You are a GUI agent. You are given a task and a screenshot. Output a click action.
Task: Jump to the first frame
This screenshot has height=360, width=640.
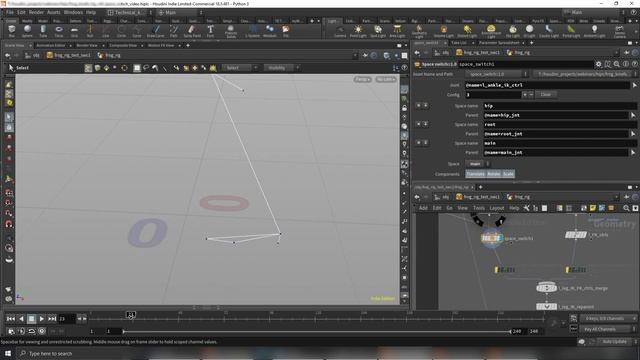click(x=11, y=318)
